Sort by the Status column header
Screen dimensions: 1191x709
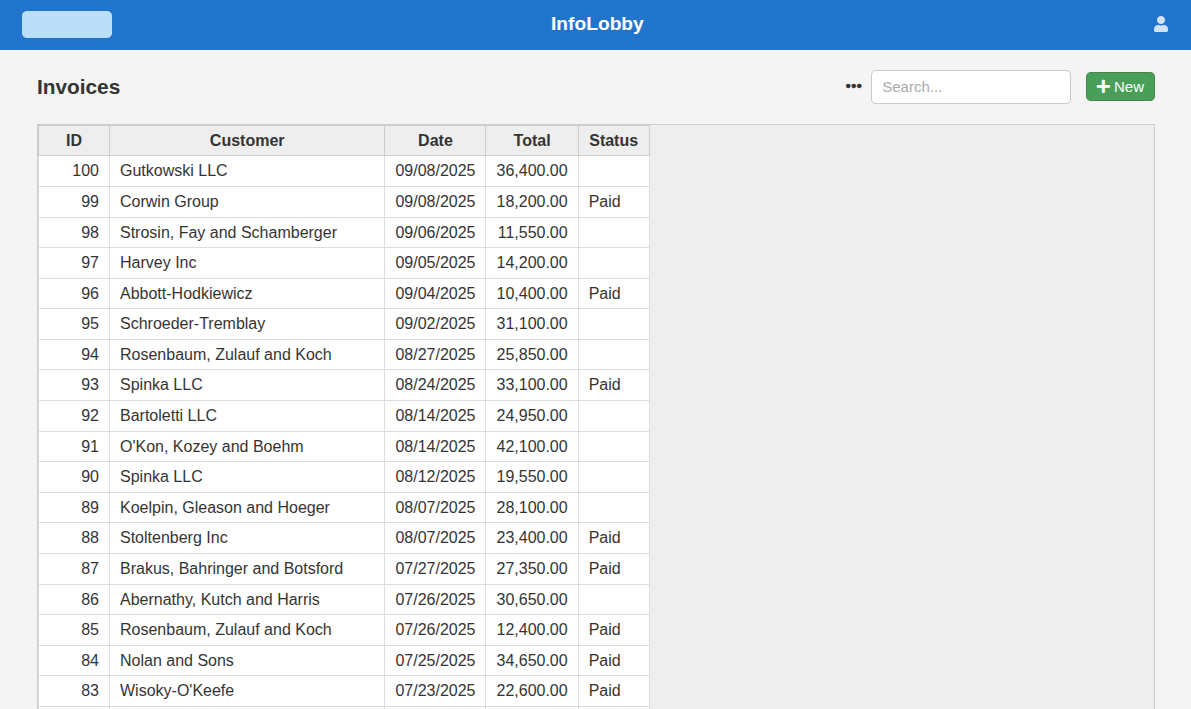(613, 141)
